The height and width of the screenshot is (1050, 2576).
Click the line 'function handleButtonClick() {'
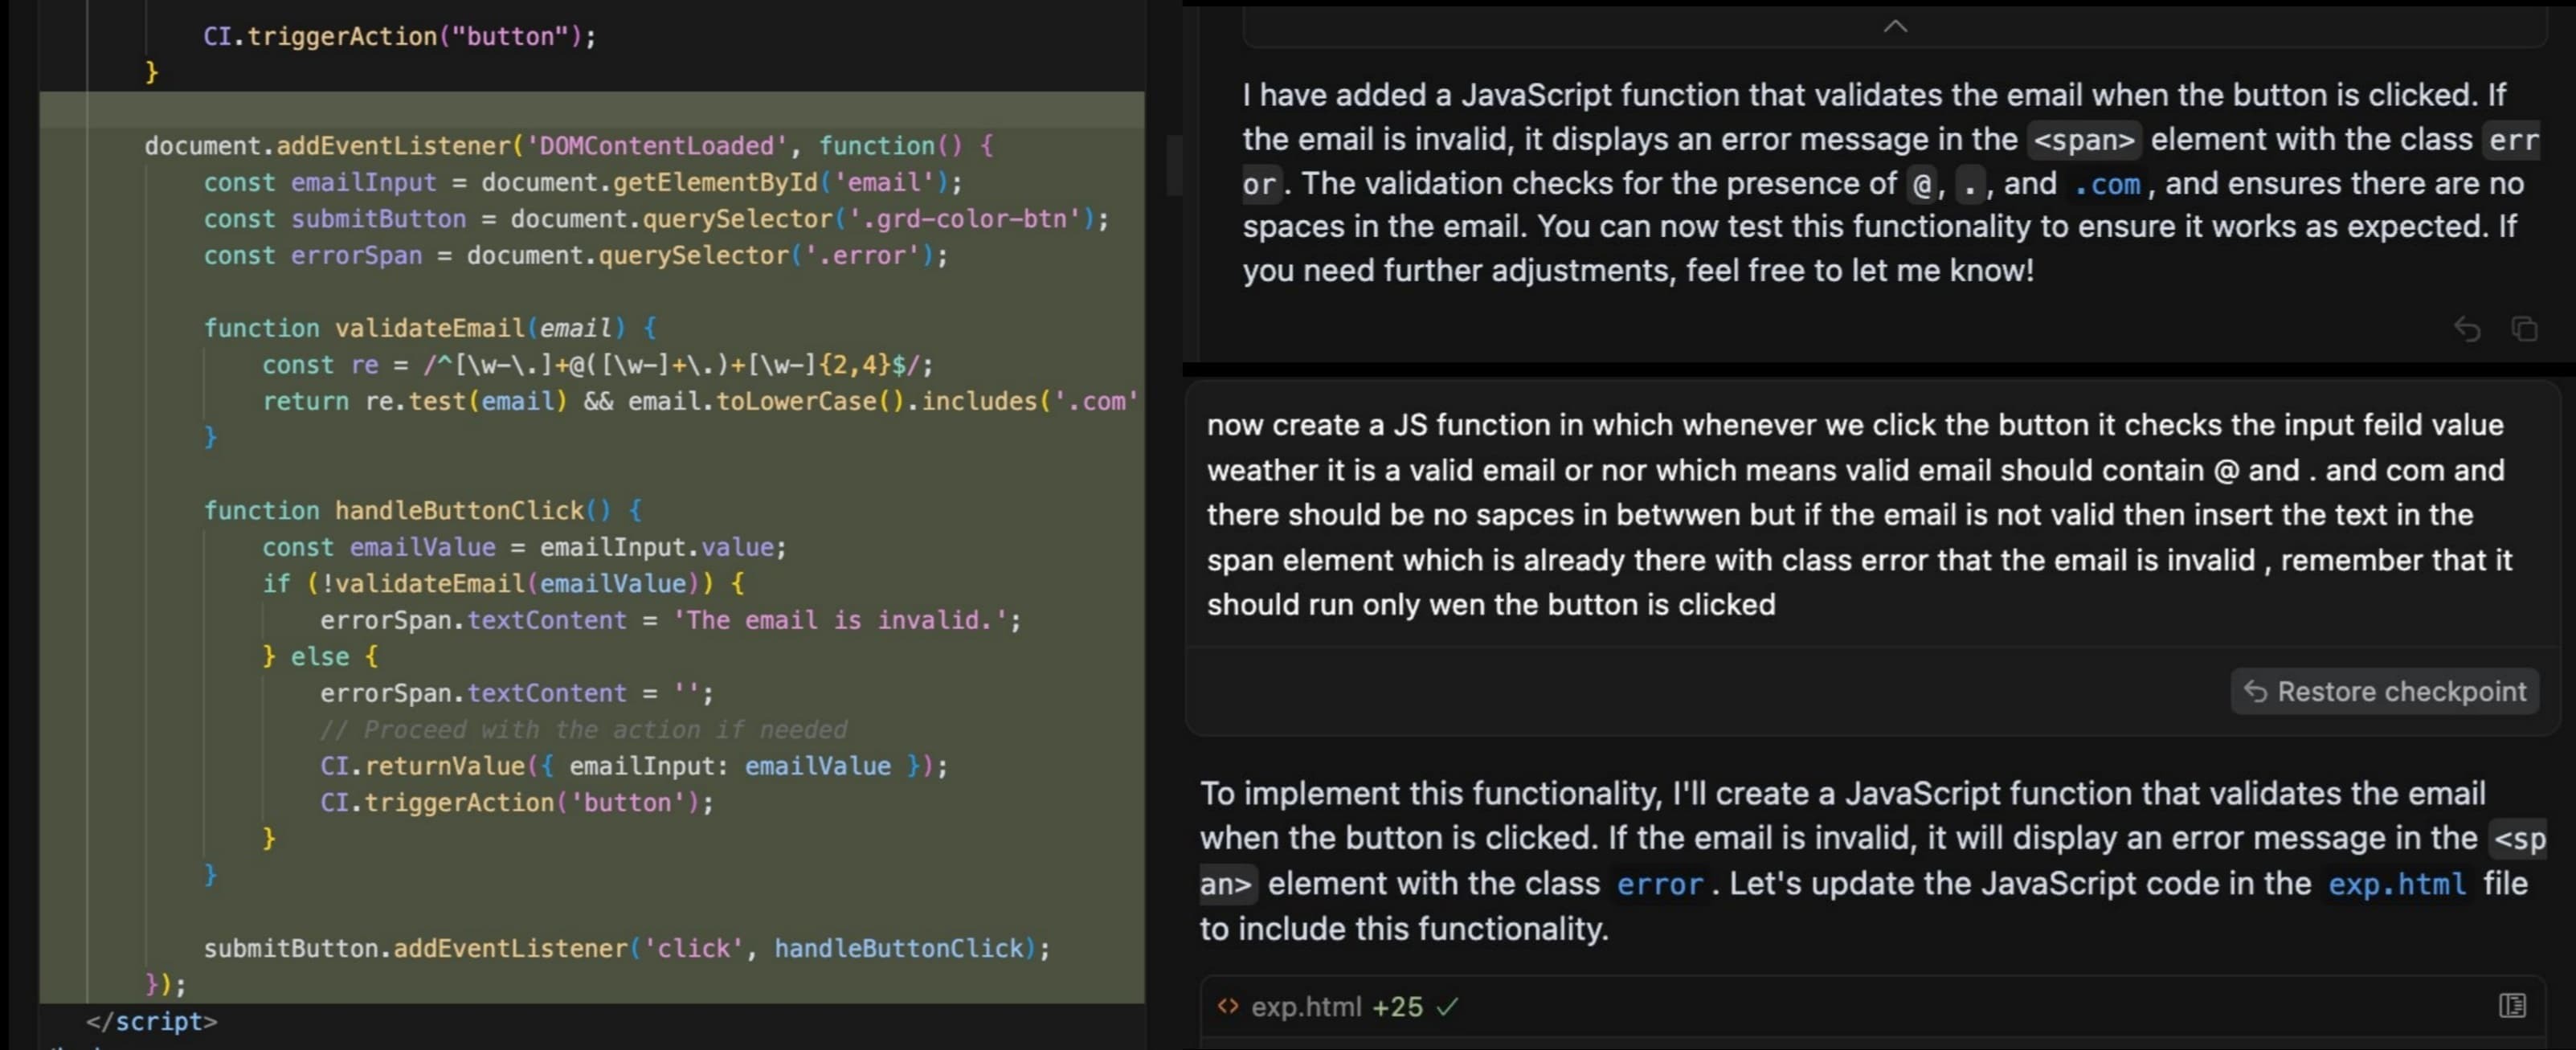(x=423, y=510)
